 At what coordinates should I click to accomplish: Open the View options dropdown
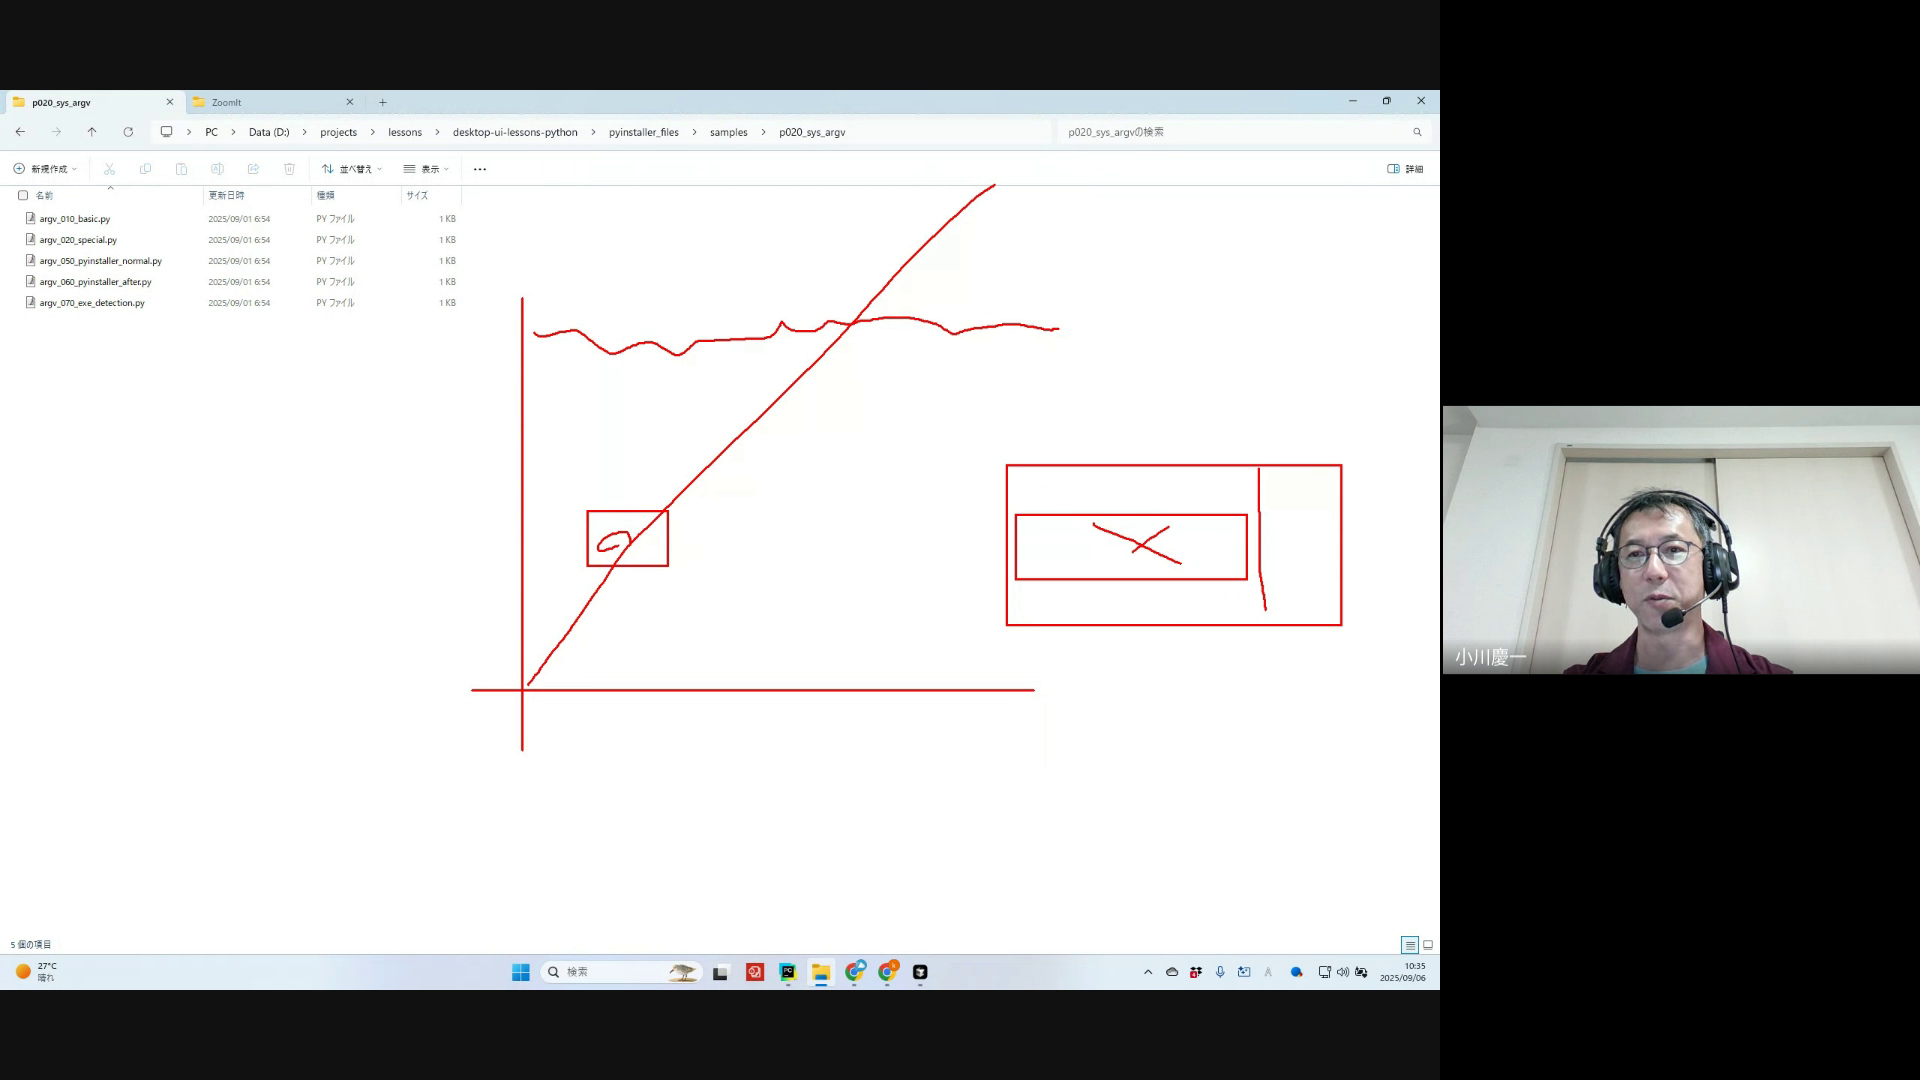pos(426,169)
